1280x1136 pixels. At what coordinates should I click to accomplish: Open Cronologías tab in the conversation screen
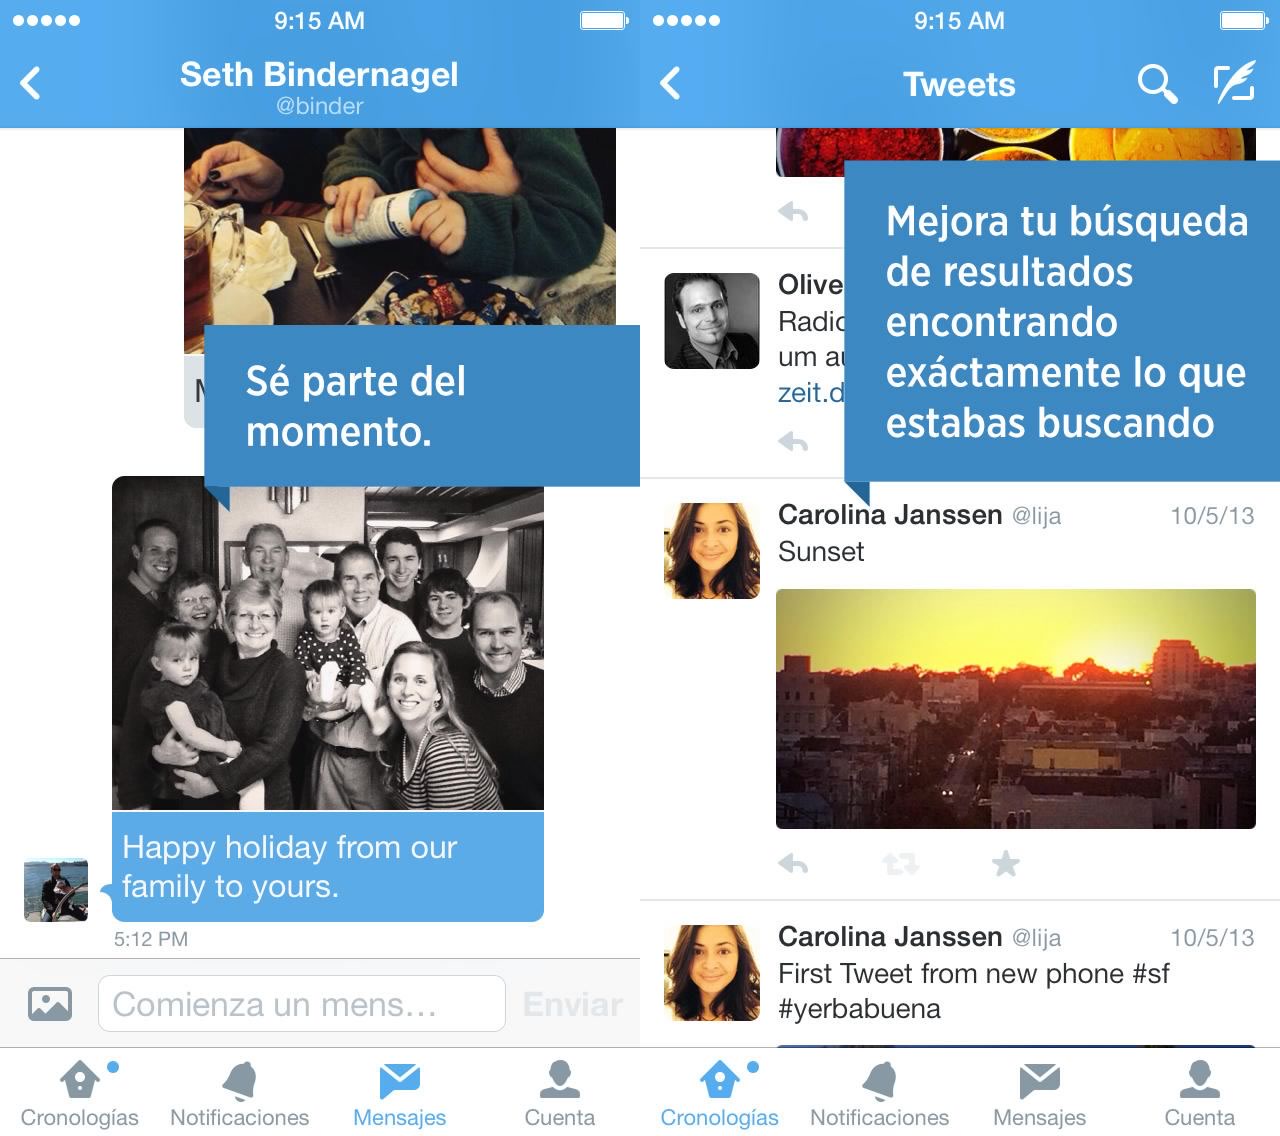point(80,1094)
